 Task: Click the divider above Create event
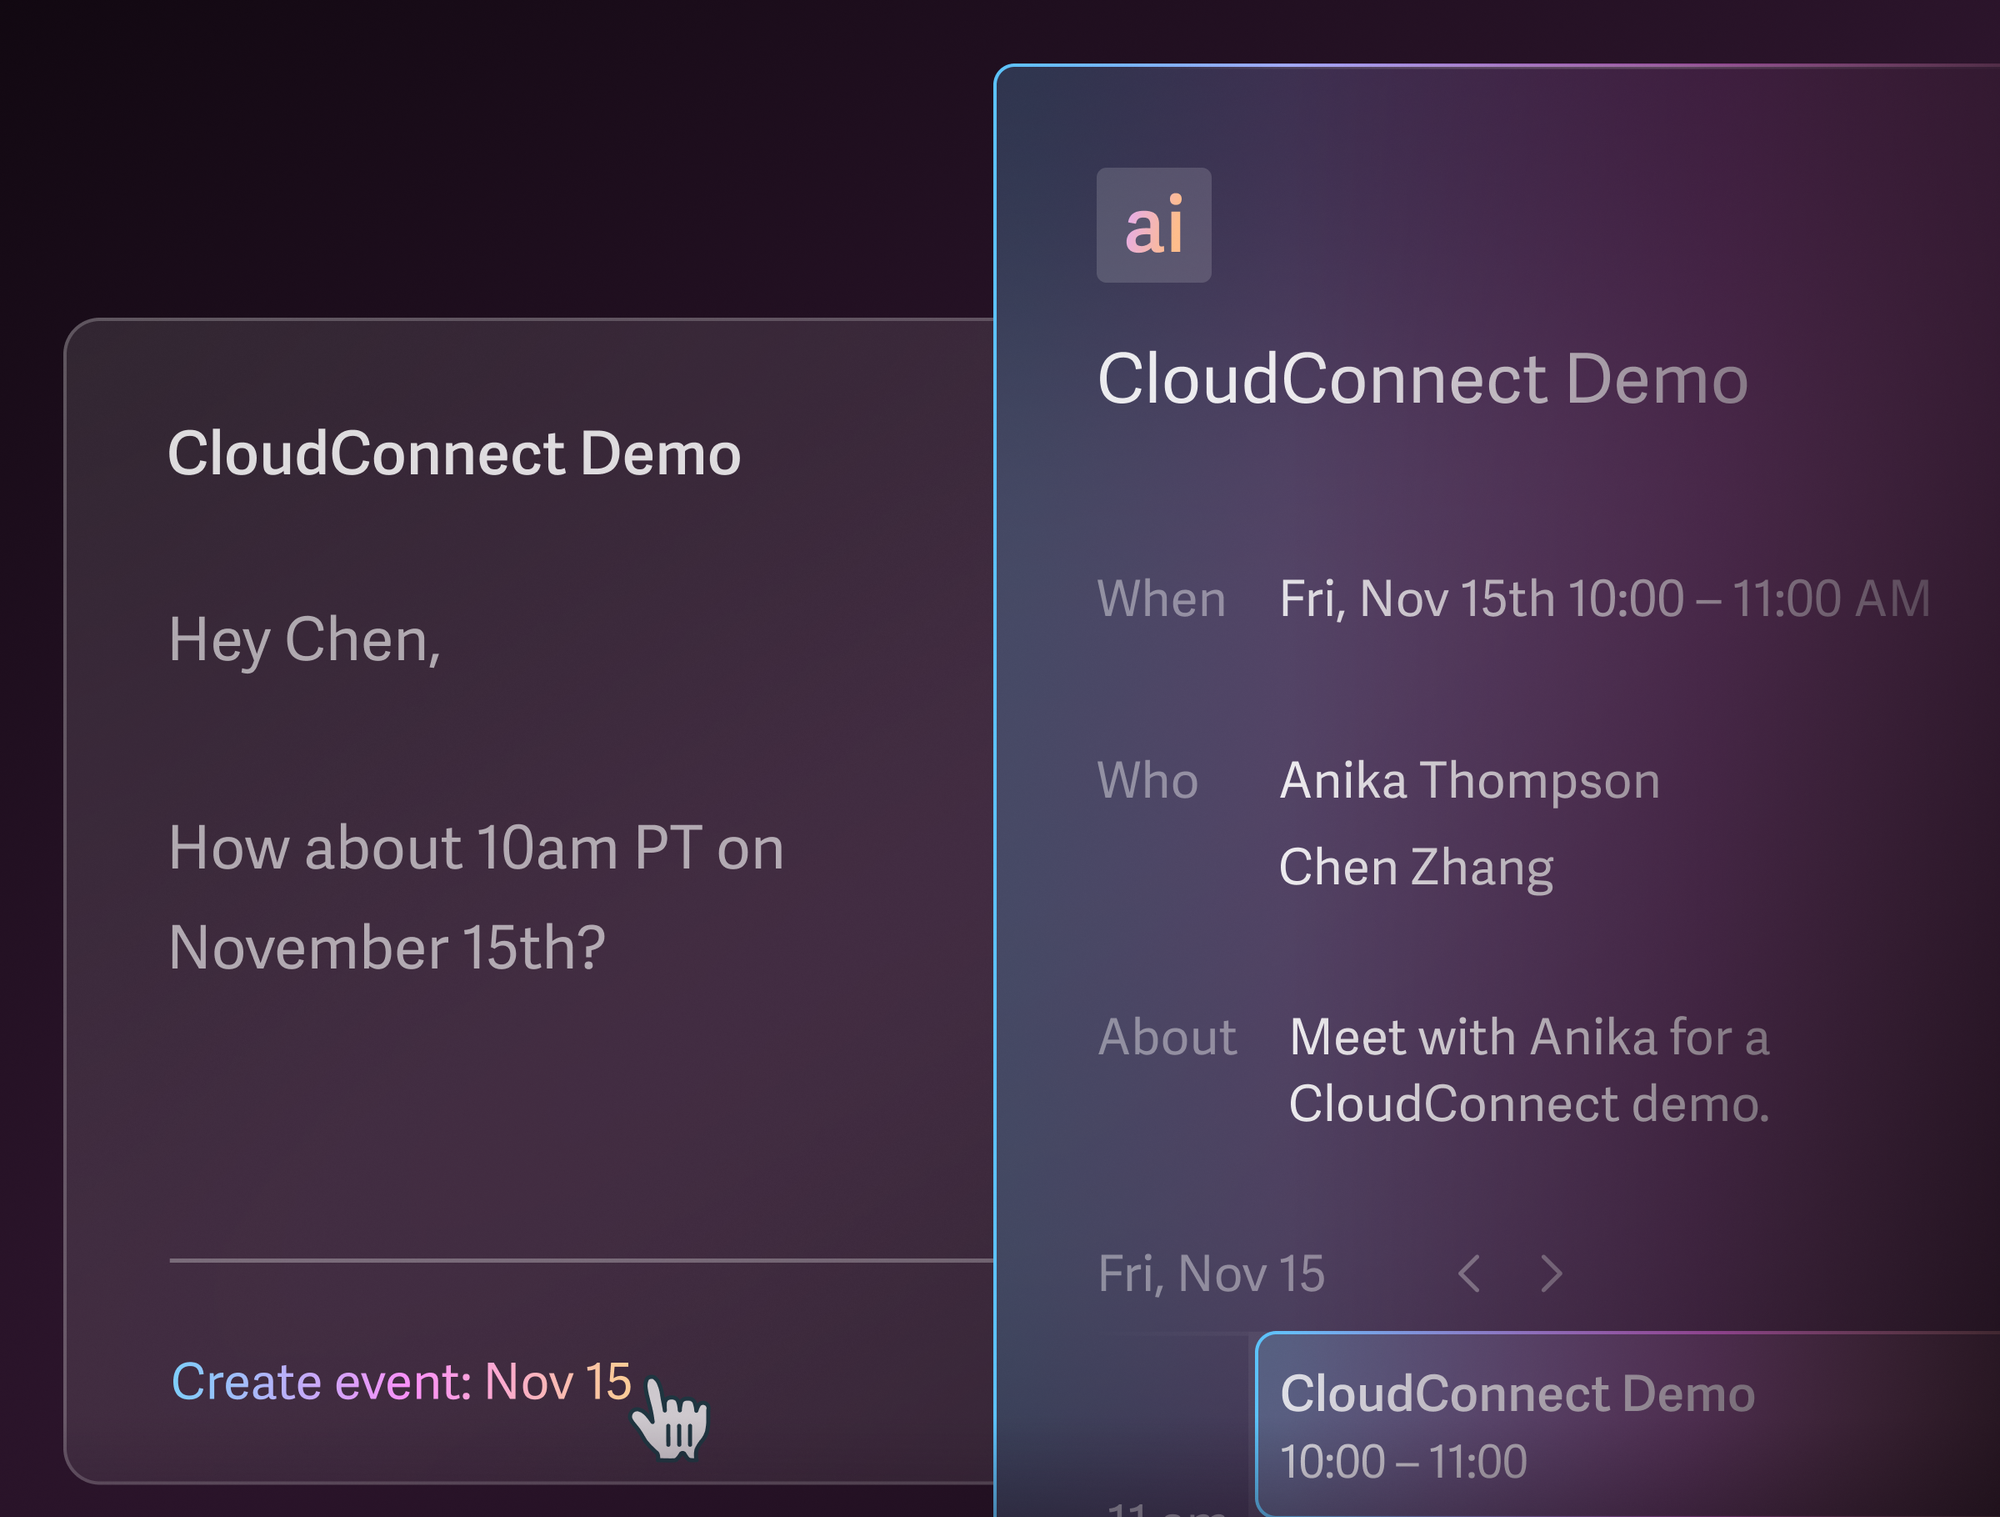pyautogui.click(x=581, y=1260)
